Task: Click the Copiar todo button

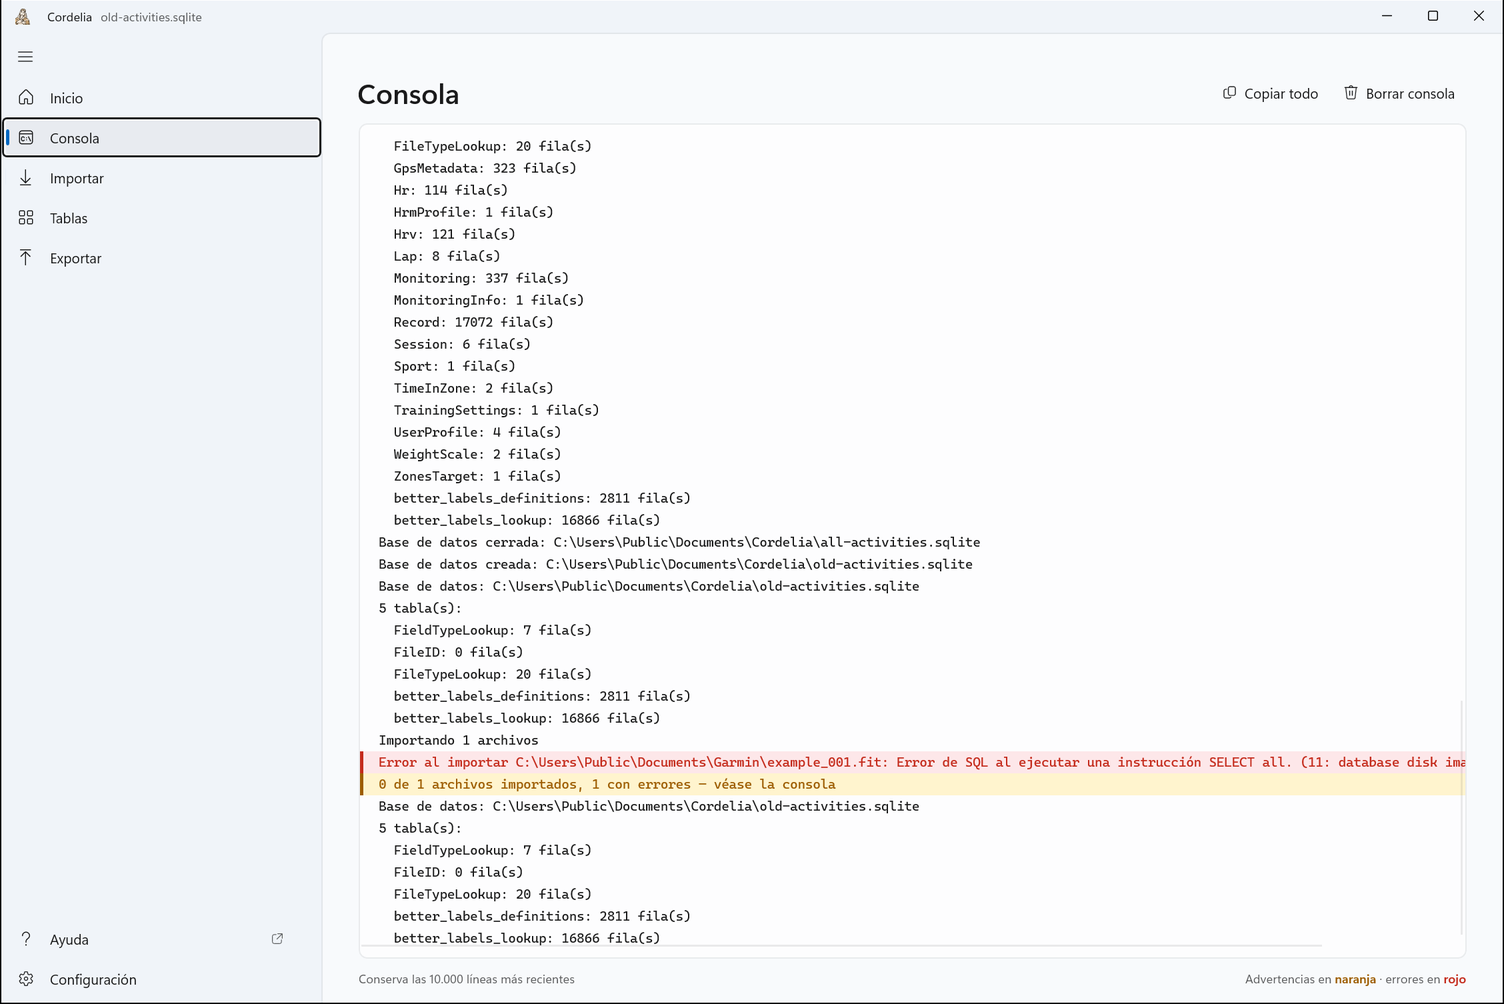Action: point(1270,93)
